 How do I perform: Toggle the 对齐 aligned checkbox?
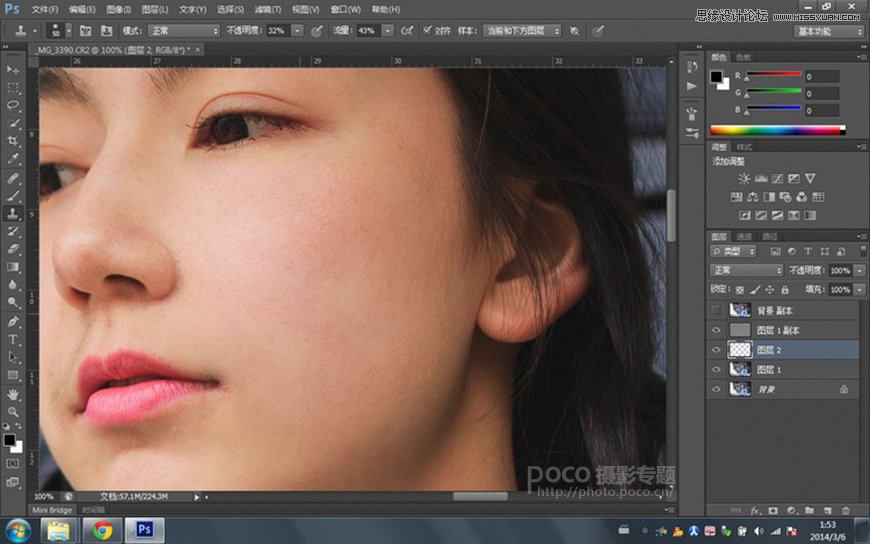click(428, 31)
